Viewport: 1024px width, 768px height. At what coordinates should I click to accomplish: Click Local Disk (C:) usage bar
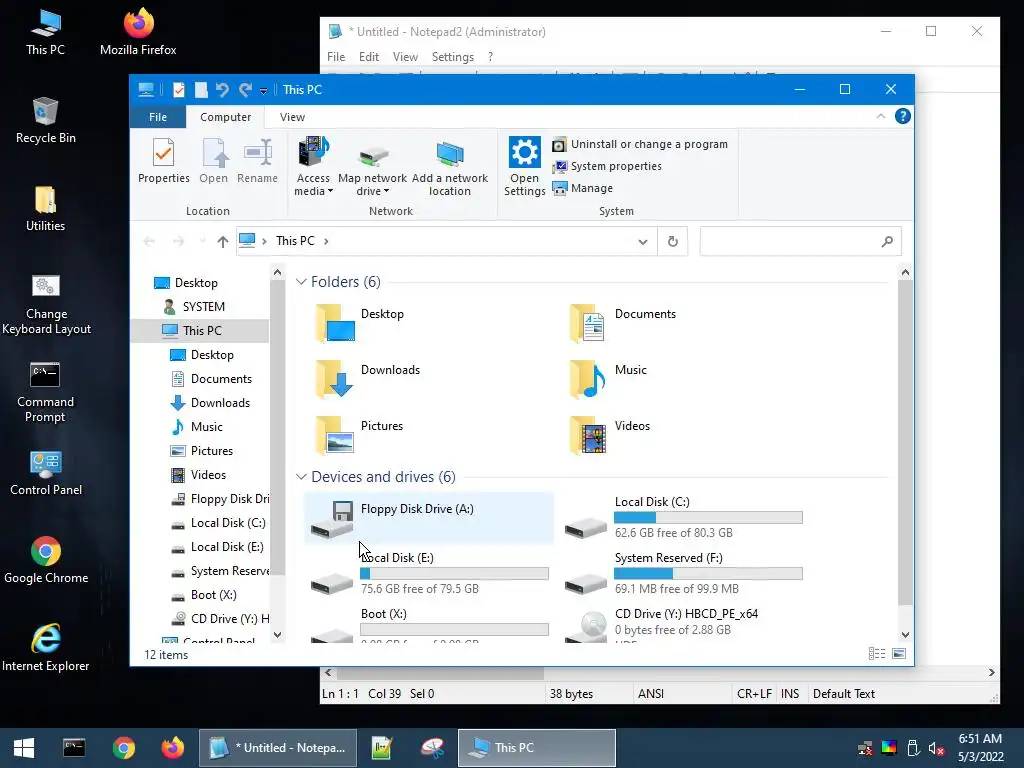pos(708,518)
